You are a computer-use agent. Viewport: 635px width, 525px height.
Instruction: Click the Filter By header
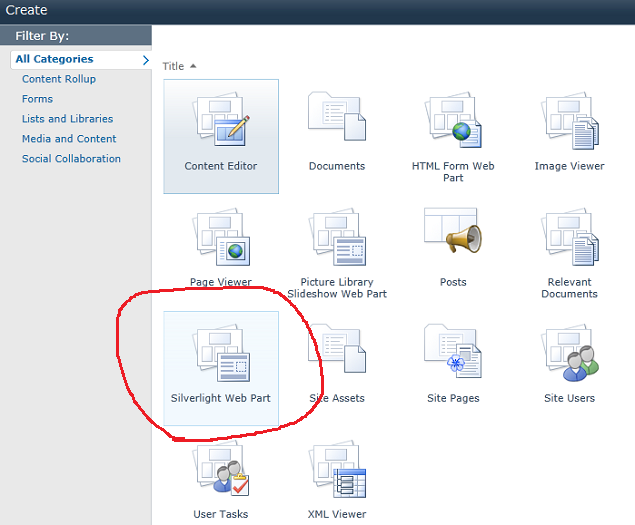42,36
